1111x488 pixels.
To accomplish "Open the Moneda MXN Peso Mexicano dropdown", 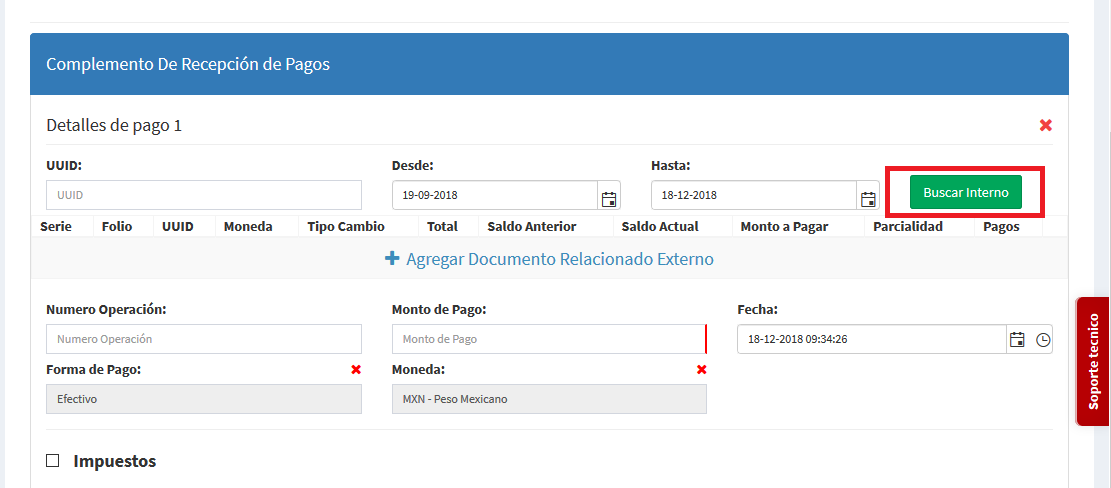I will [x=548, y=399].
